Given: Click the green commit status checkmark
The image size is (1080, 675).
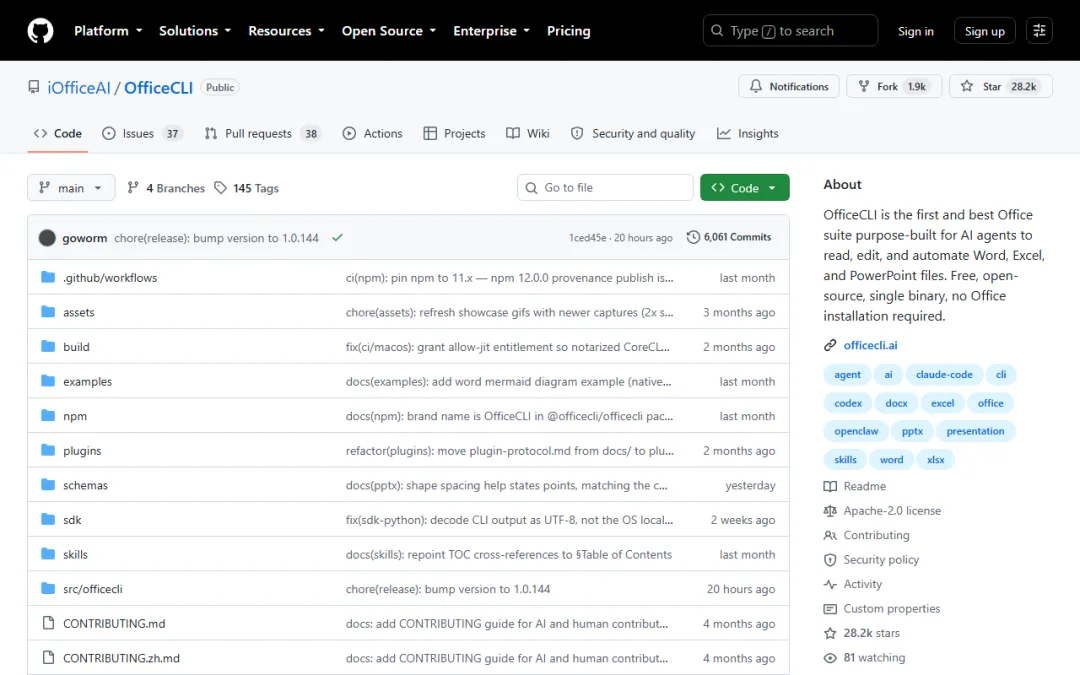Looking at the screenshot, I should tap(338, 238).
